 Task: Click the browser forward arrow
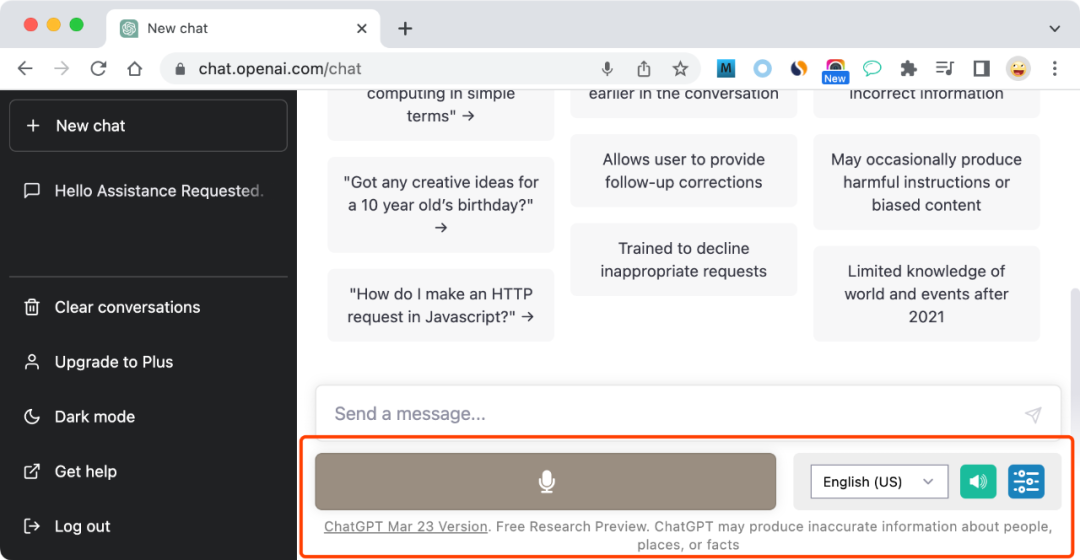pos(62,68)
